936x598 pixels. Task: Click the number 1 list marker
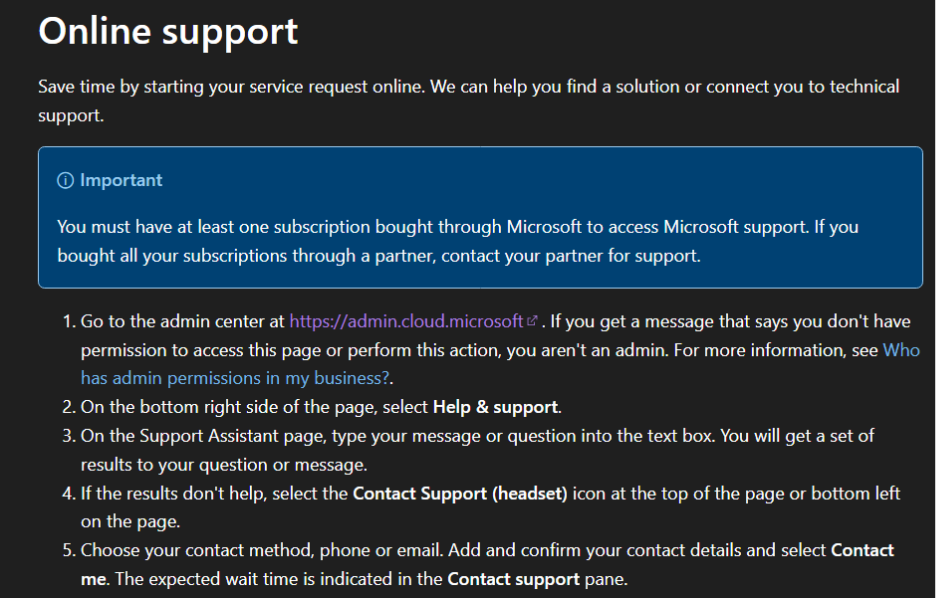(69, 321)
